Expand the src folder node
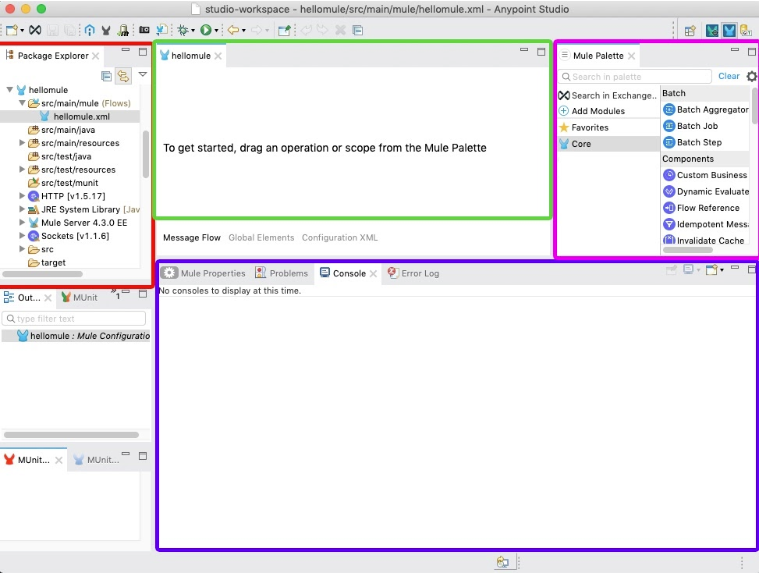 [x=22, y=249]
